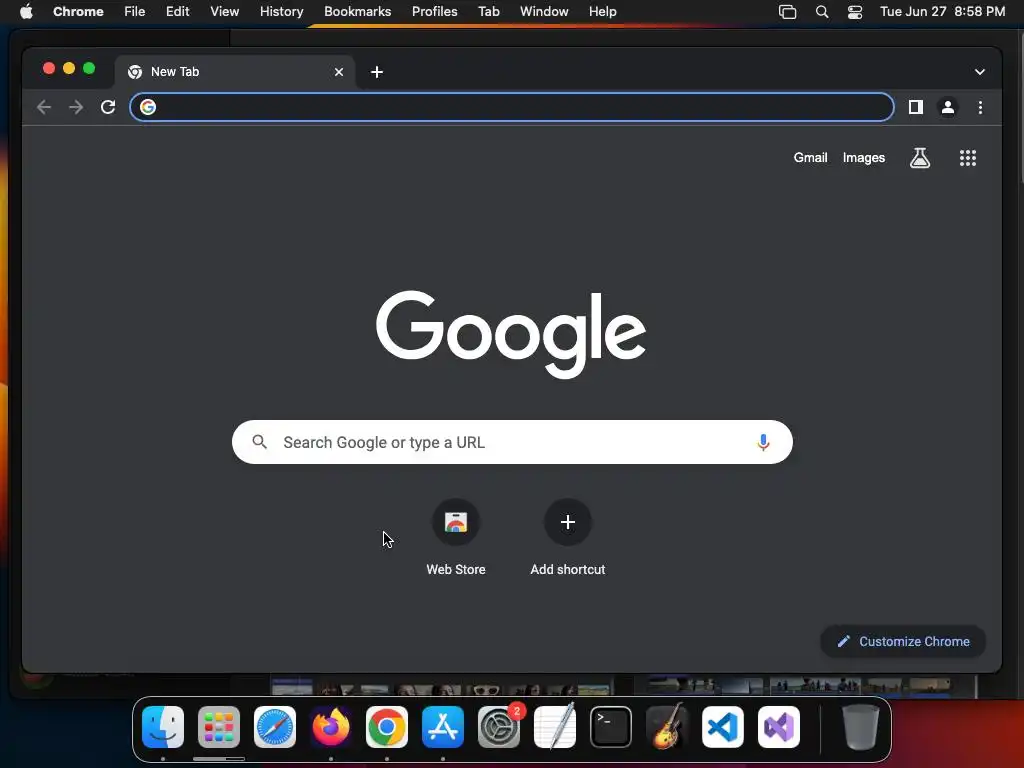Open the Help menu
1024x768 pixels.
(x=602, y=12)
